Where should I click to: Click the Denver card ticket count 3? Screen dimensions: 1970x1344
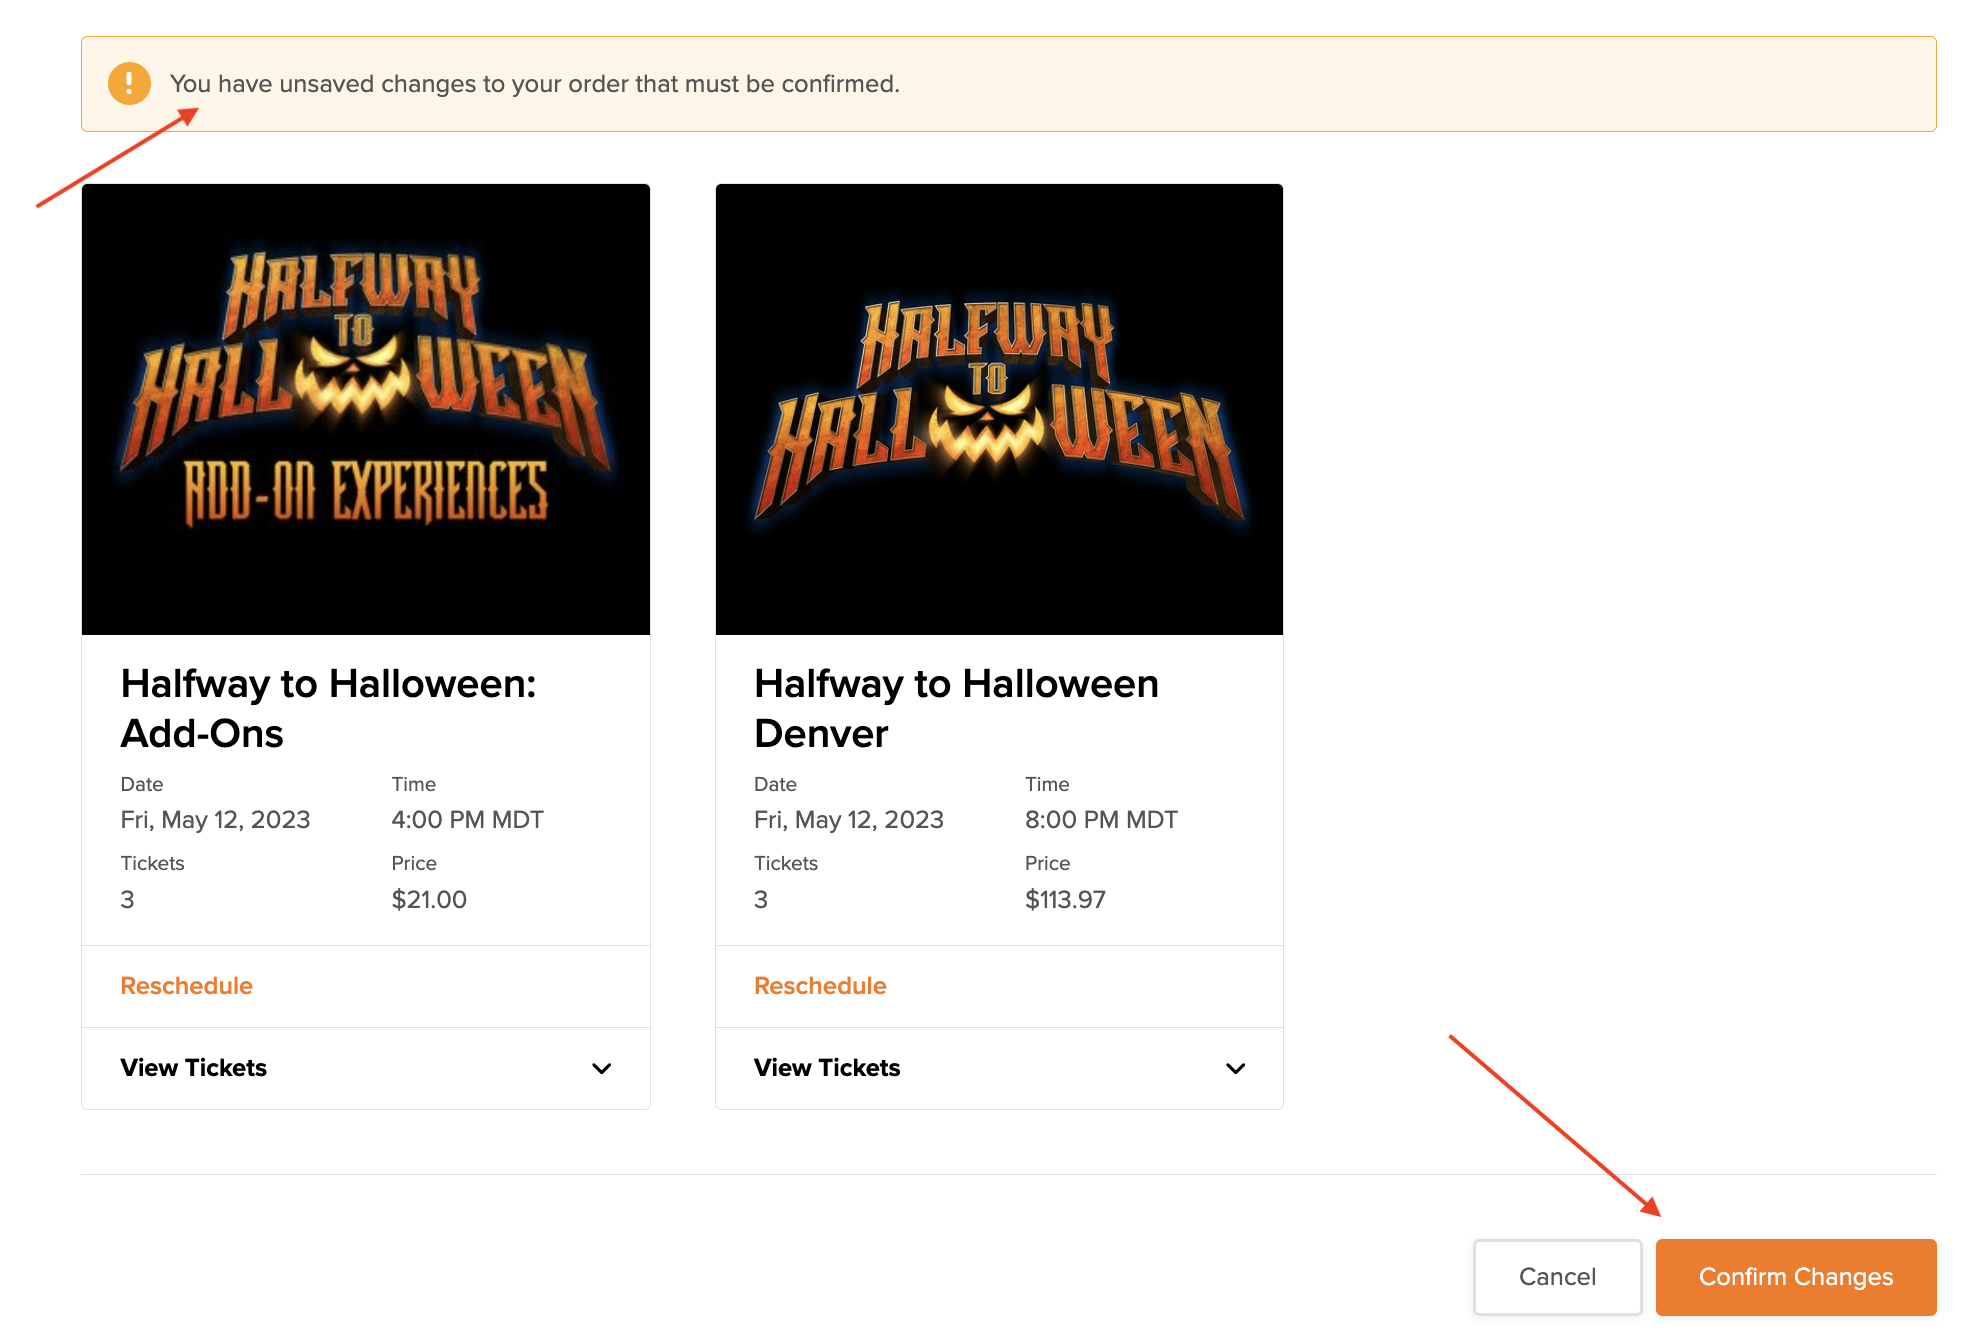(761, 899)
